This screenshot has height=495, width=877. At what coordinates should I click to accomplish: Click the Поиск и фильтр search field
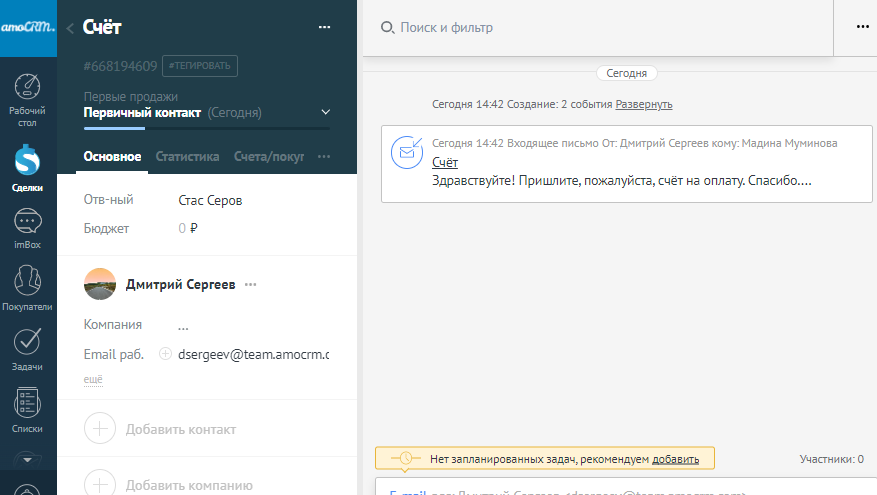point(600,28)
